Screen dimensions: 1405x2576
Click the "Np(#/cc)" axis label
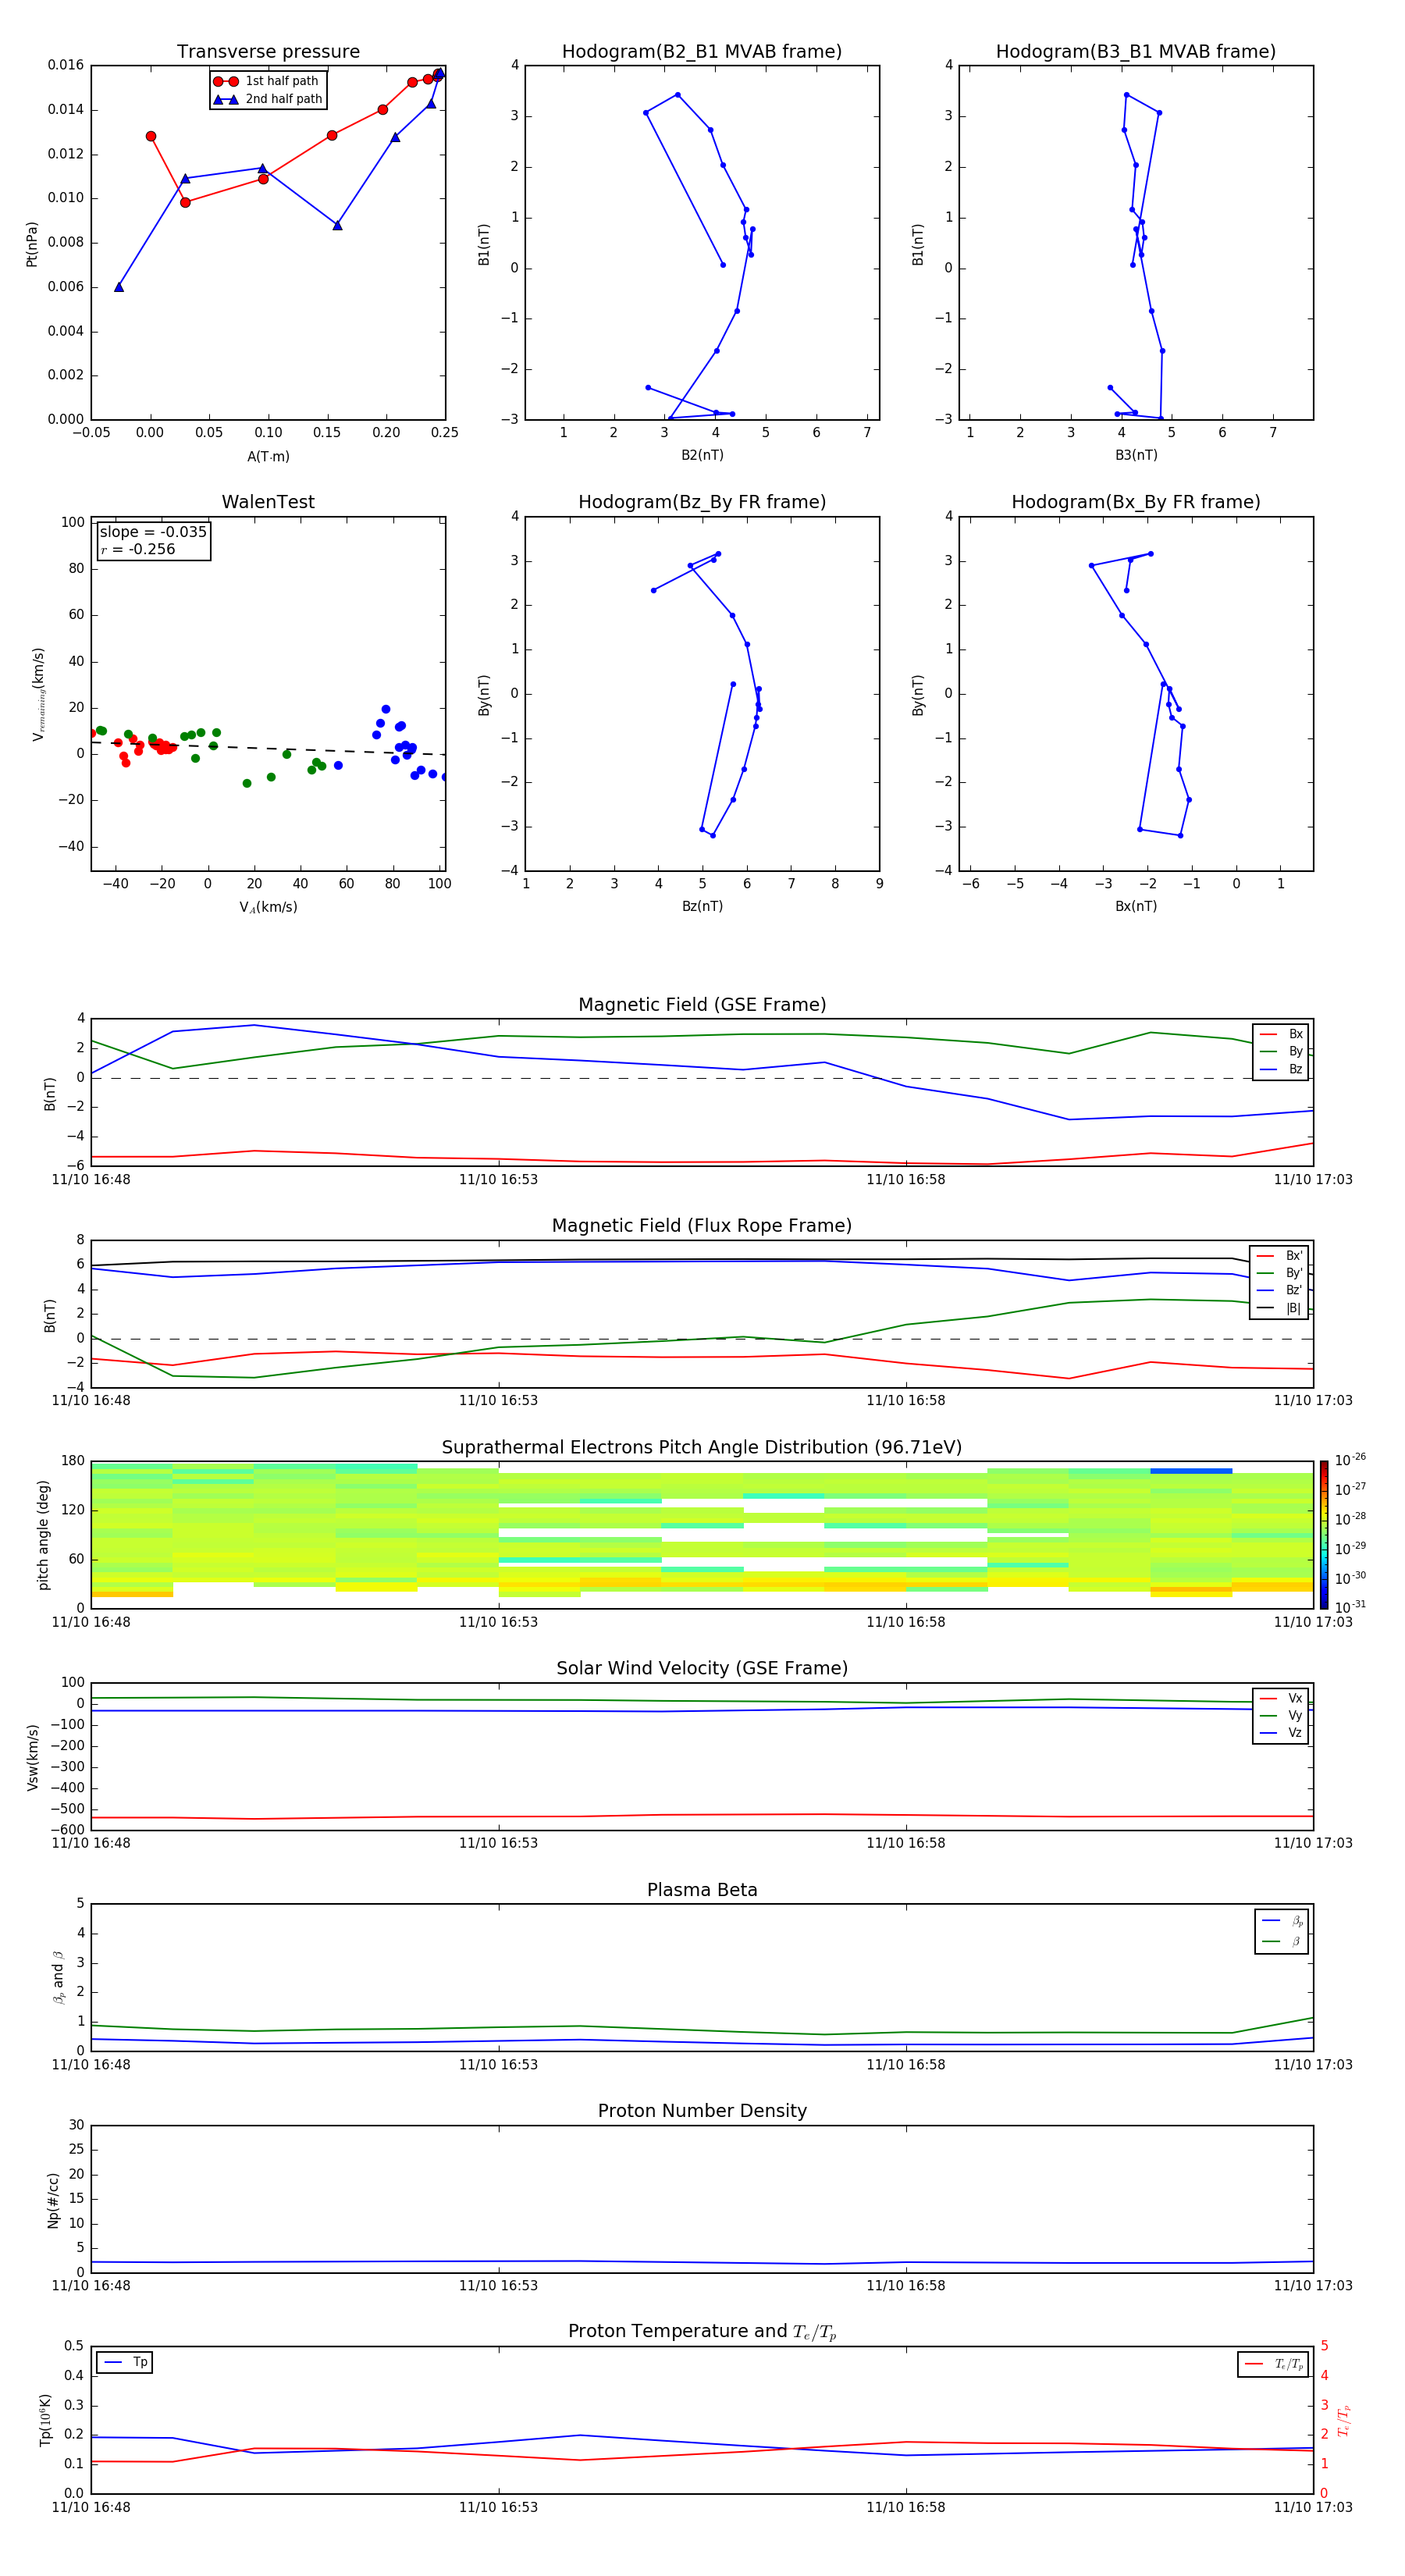click(53, 2200)
